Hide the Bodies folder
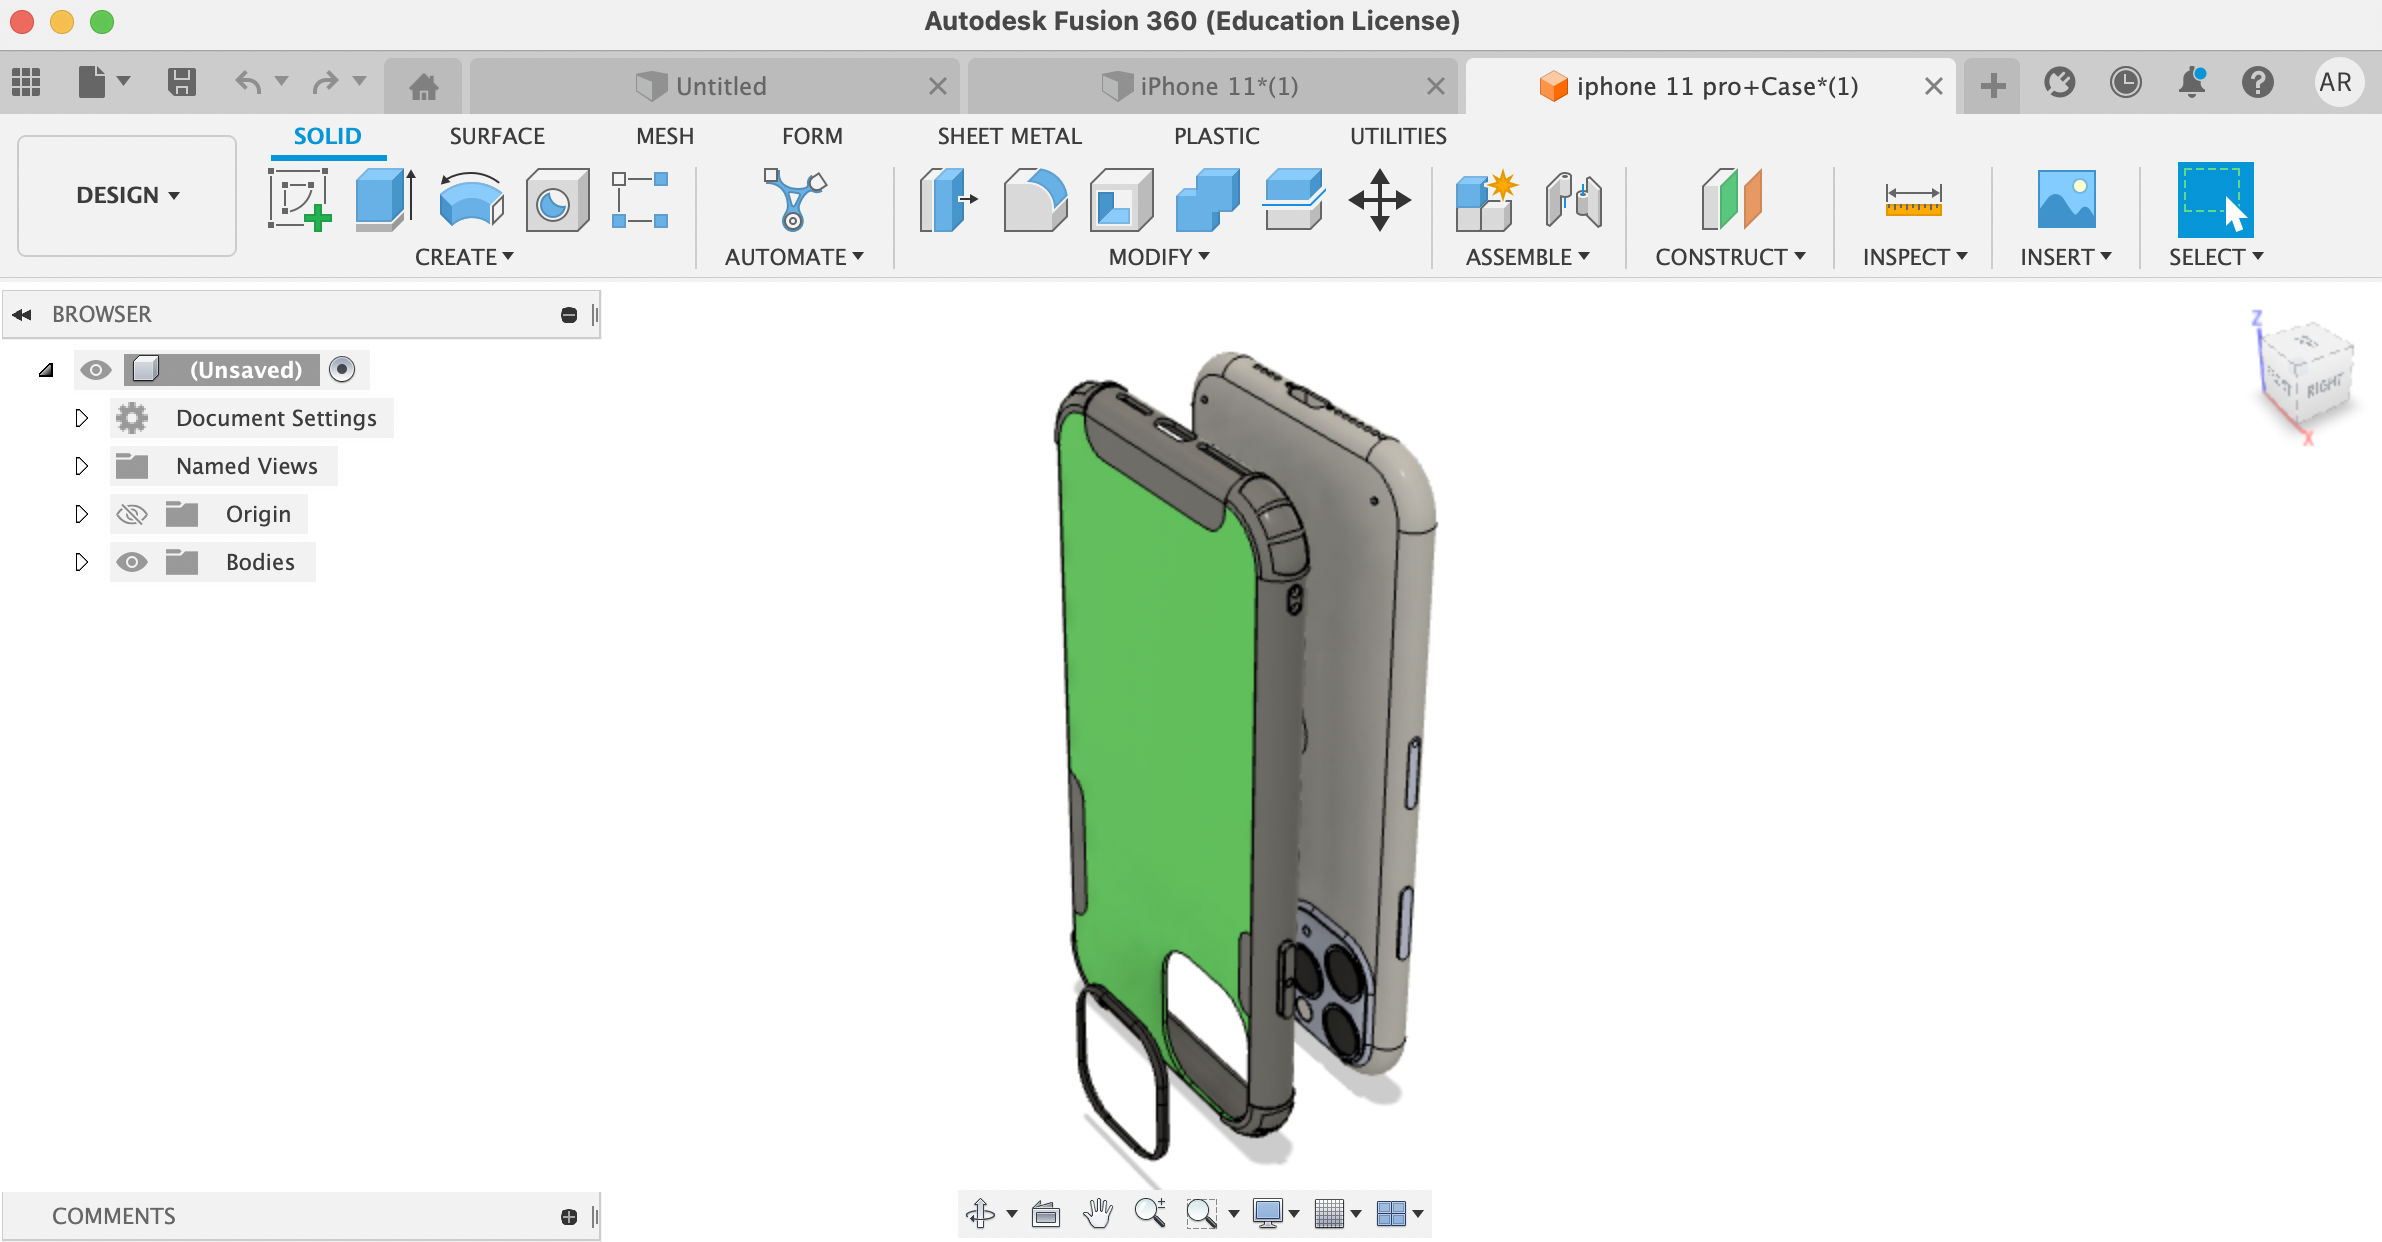 point(132,562)
